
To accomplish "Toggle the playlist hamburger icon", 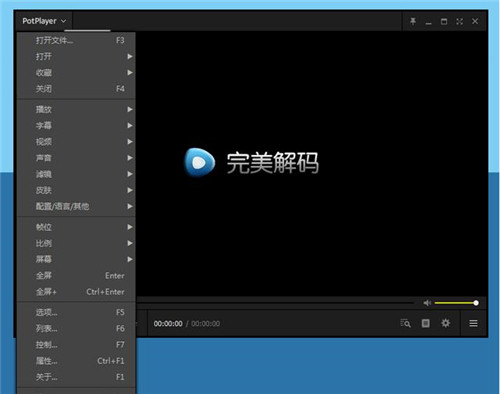I will [473, 323].
